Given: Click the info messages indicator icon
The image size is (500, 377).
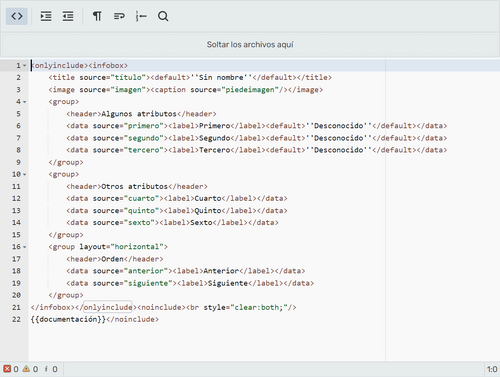Looking at the screenshot, I should click(x=46, y=369).
